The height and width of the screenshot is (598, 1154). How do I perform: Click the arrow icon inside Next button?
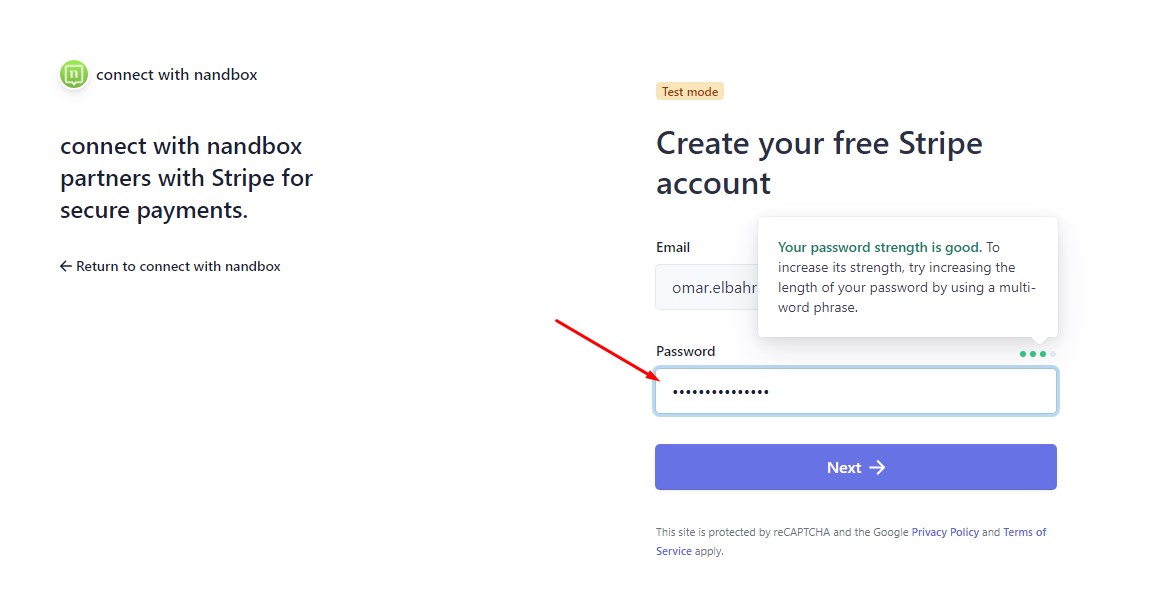tap(877, 468)
